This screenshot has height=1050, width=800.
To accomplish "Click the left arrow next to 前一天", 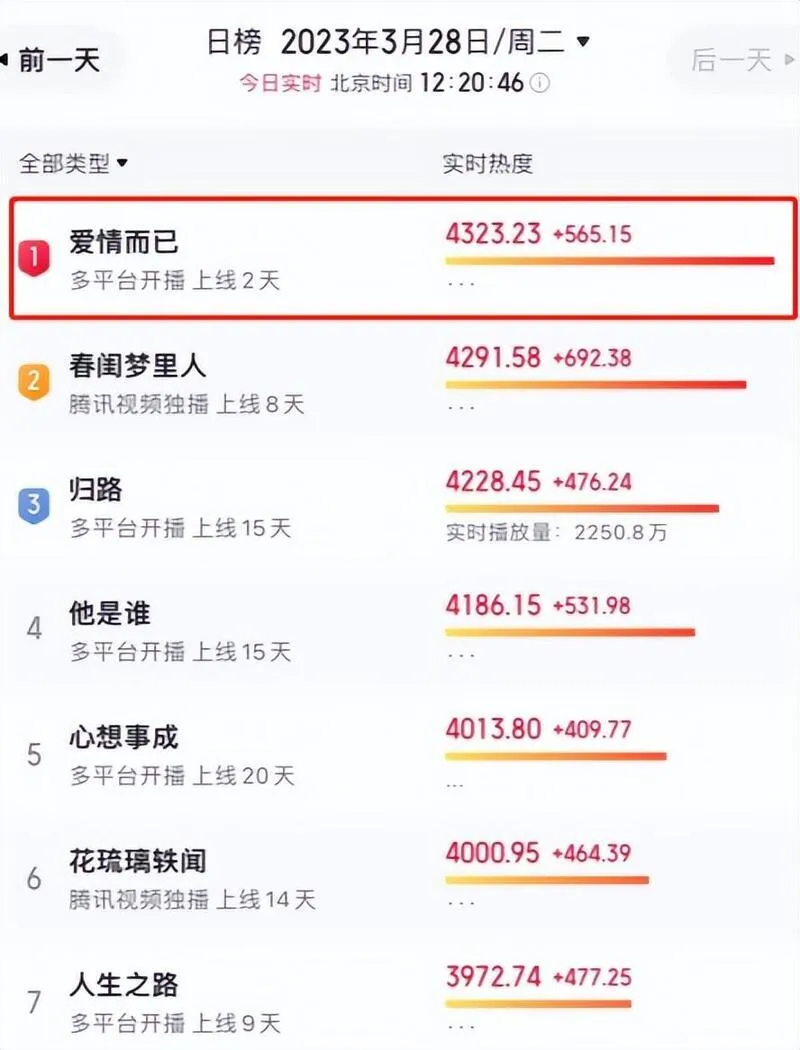I will [5, 60].
